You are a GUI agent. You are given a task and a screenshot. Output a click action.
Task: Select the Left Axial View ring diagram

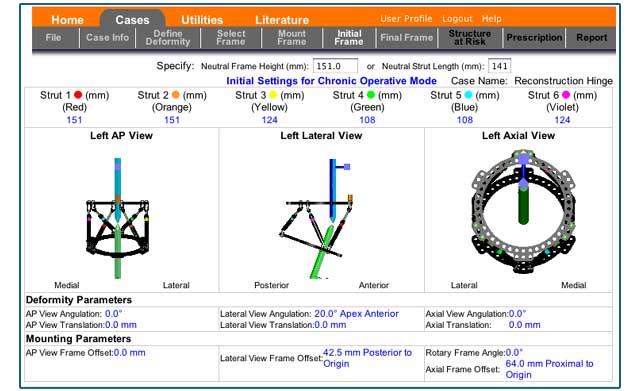pos(524,211)
